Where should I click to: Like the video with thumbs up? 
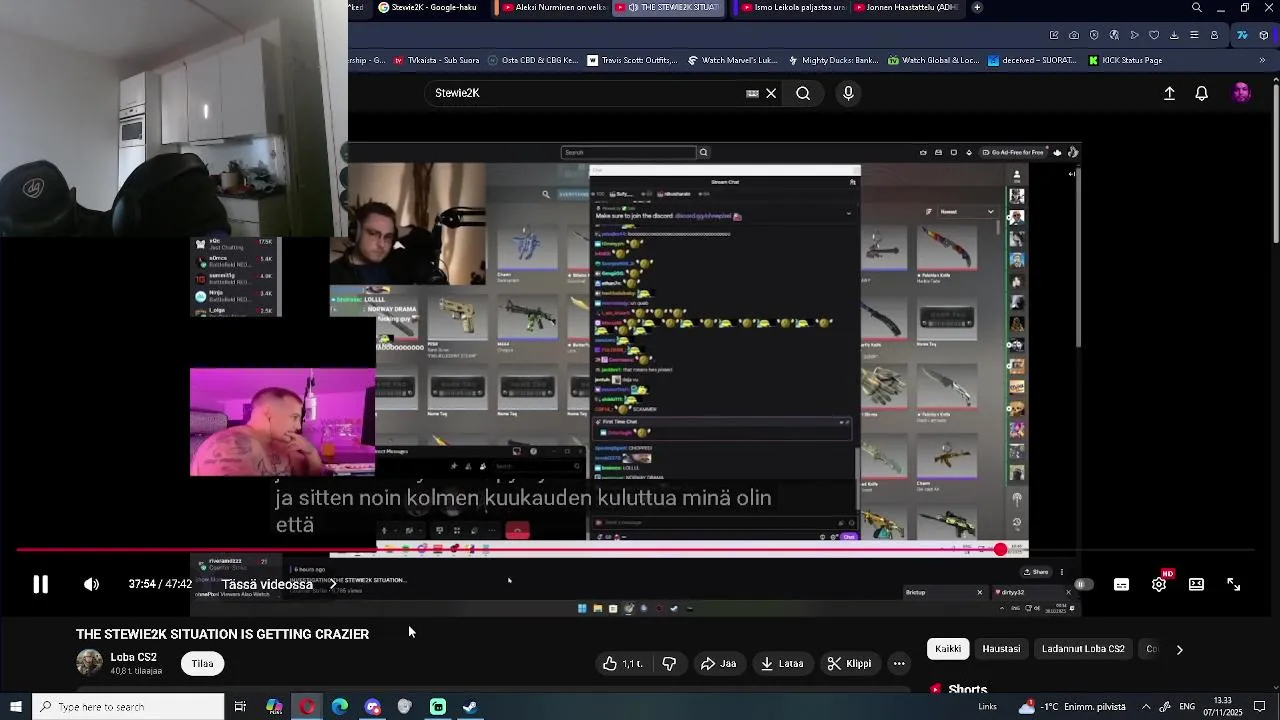[624, 664]
